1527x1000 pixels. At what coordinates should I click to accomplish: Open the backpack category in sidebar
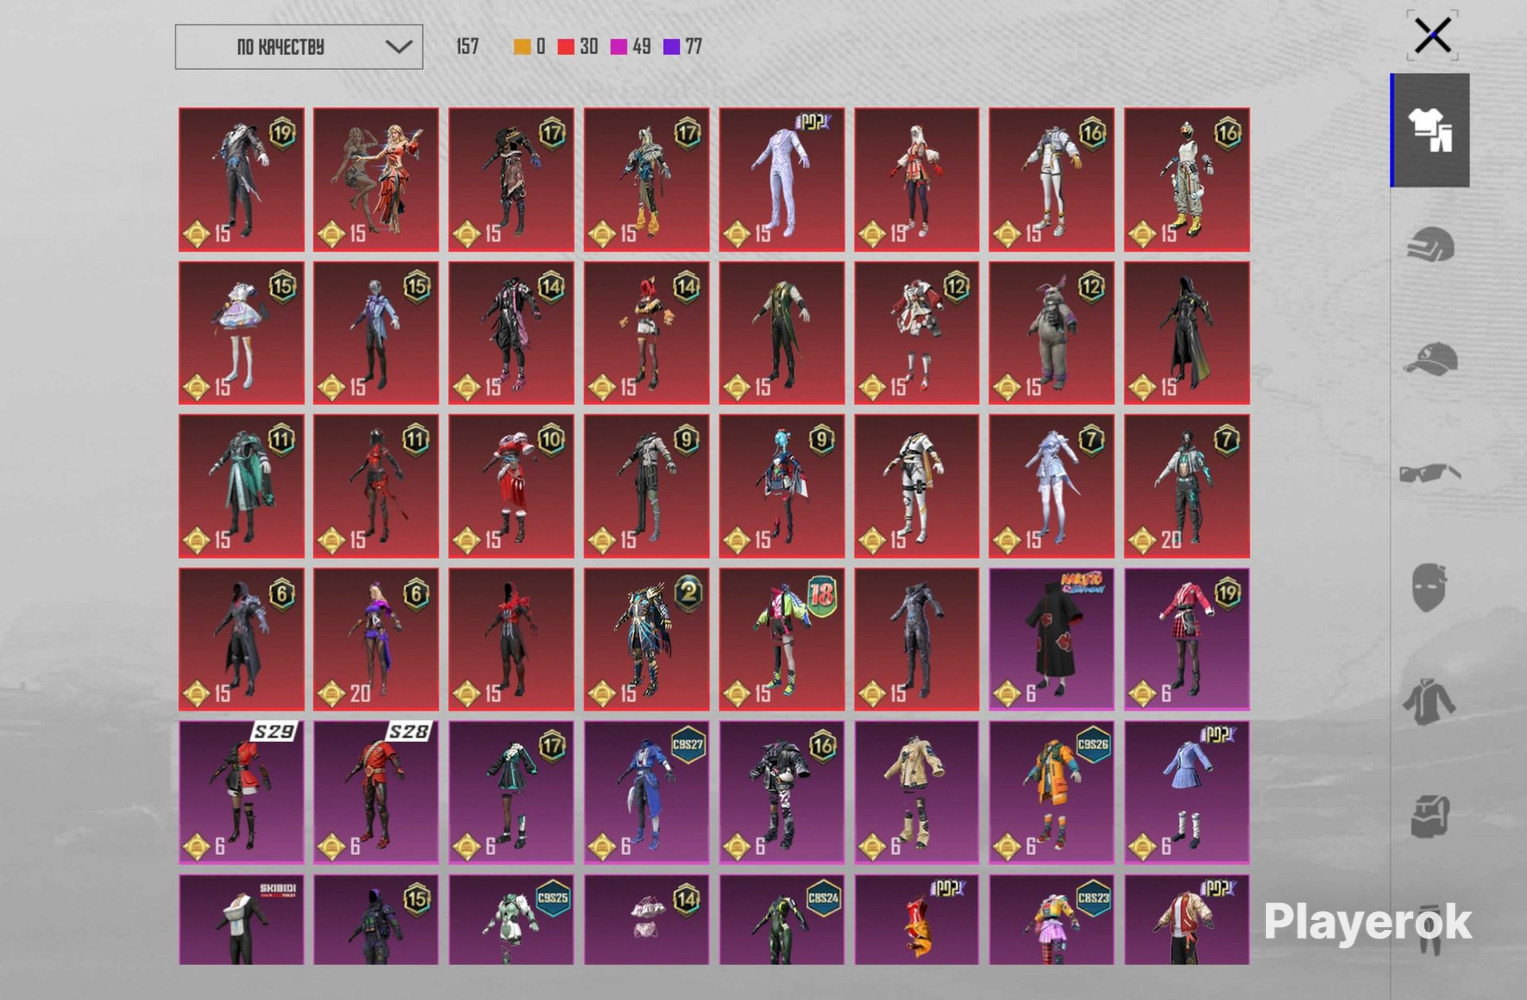1430,815
